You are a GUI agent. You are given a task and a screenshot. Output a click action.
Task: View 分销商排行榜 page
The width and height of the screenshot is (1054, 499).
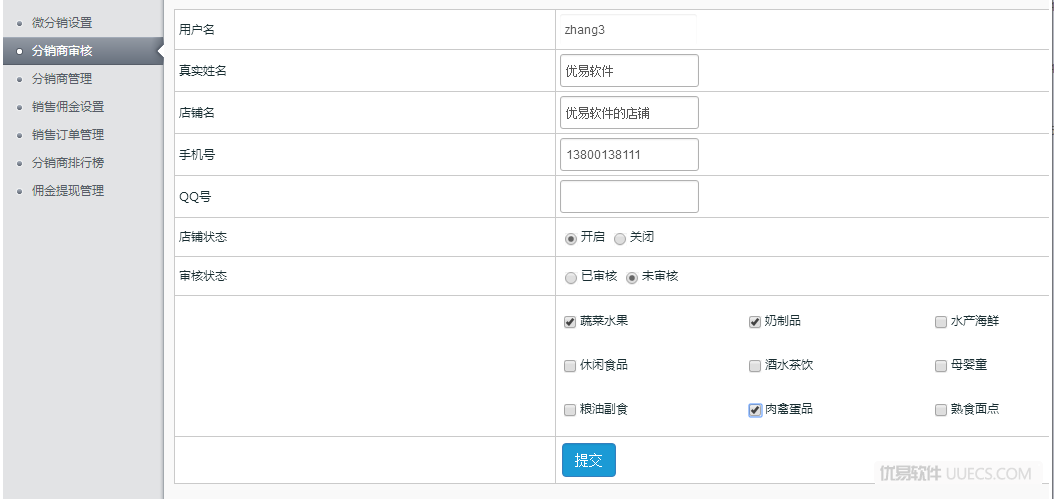click(x=68, y=163)
